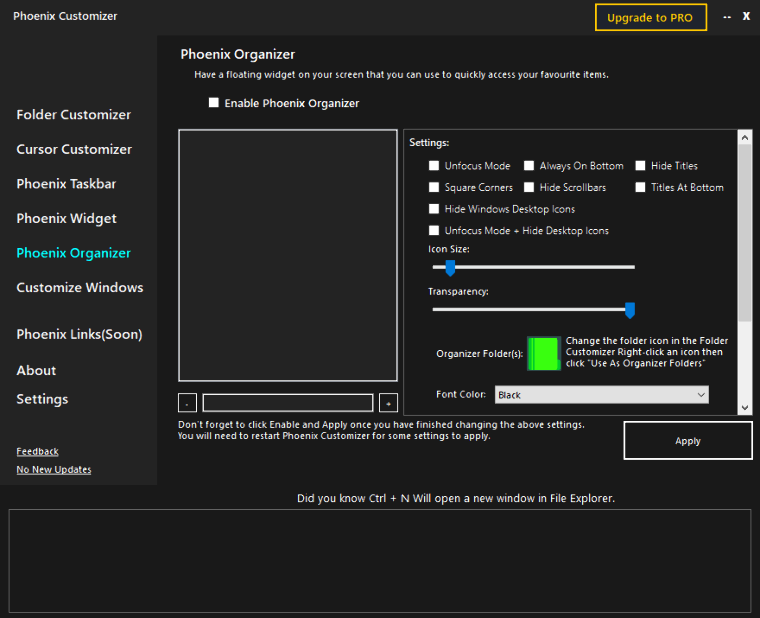Screen dimensions: 760x618
Task: Click the bottom log output box
Action: [x=380, y=561]
